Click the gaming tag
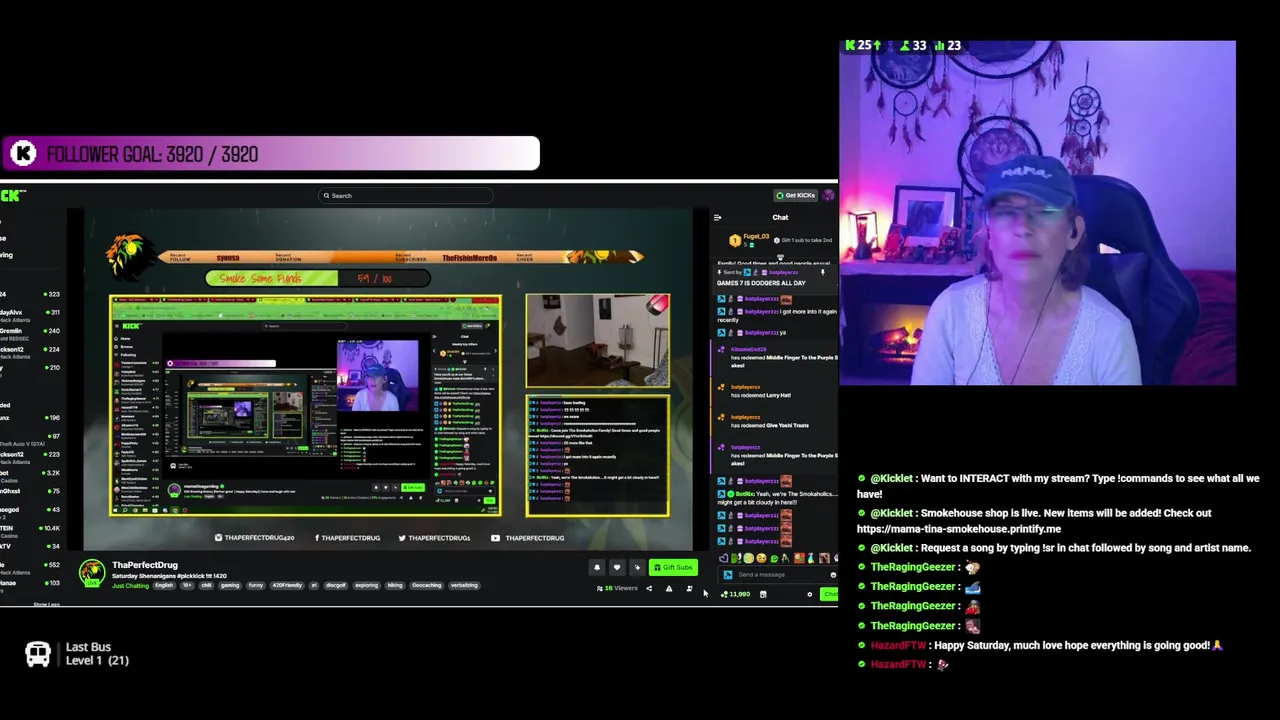Viewport: 1280px width, 720px height. (230, 586)
